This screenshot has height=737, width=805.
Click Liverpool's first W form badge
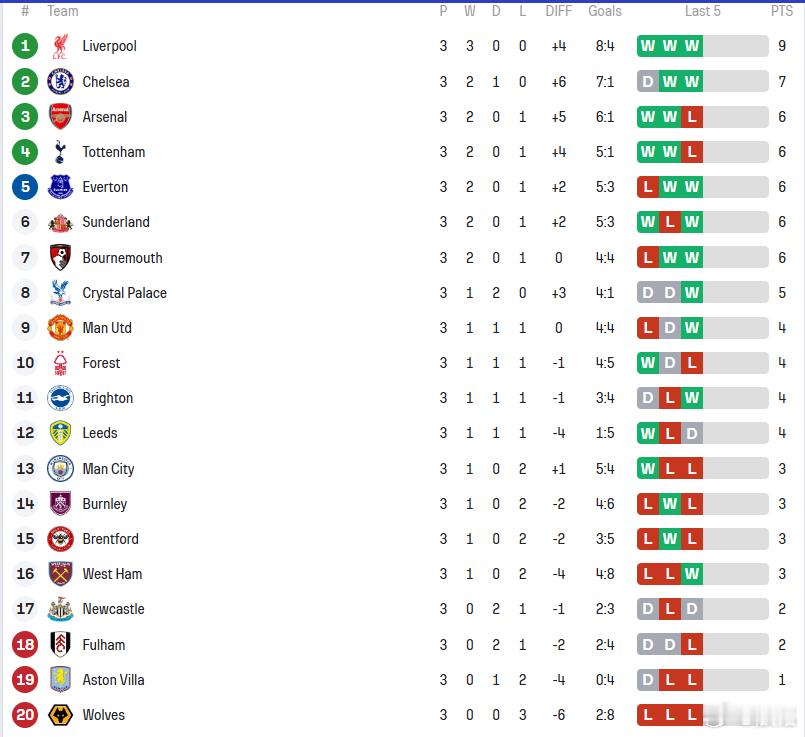tap(648, 46)
